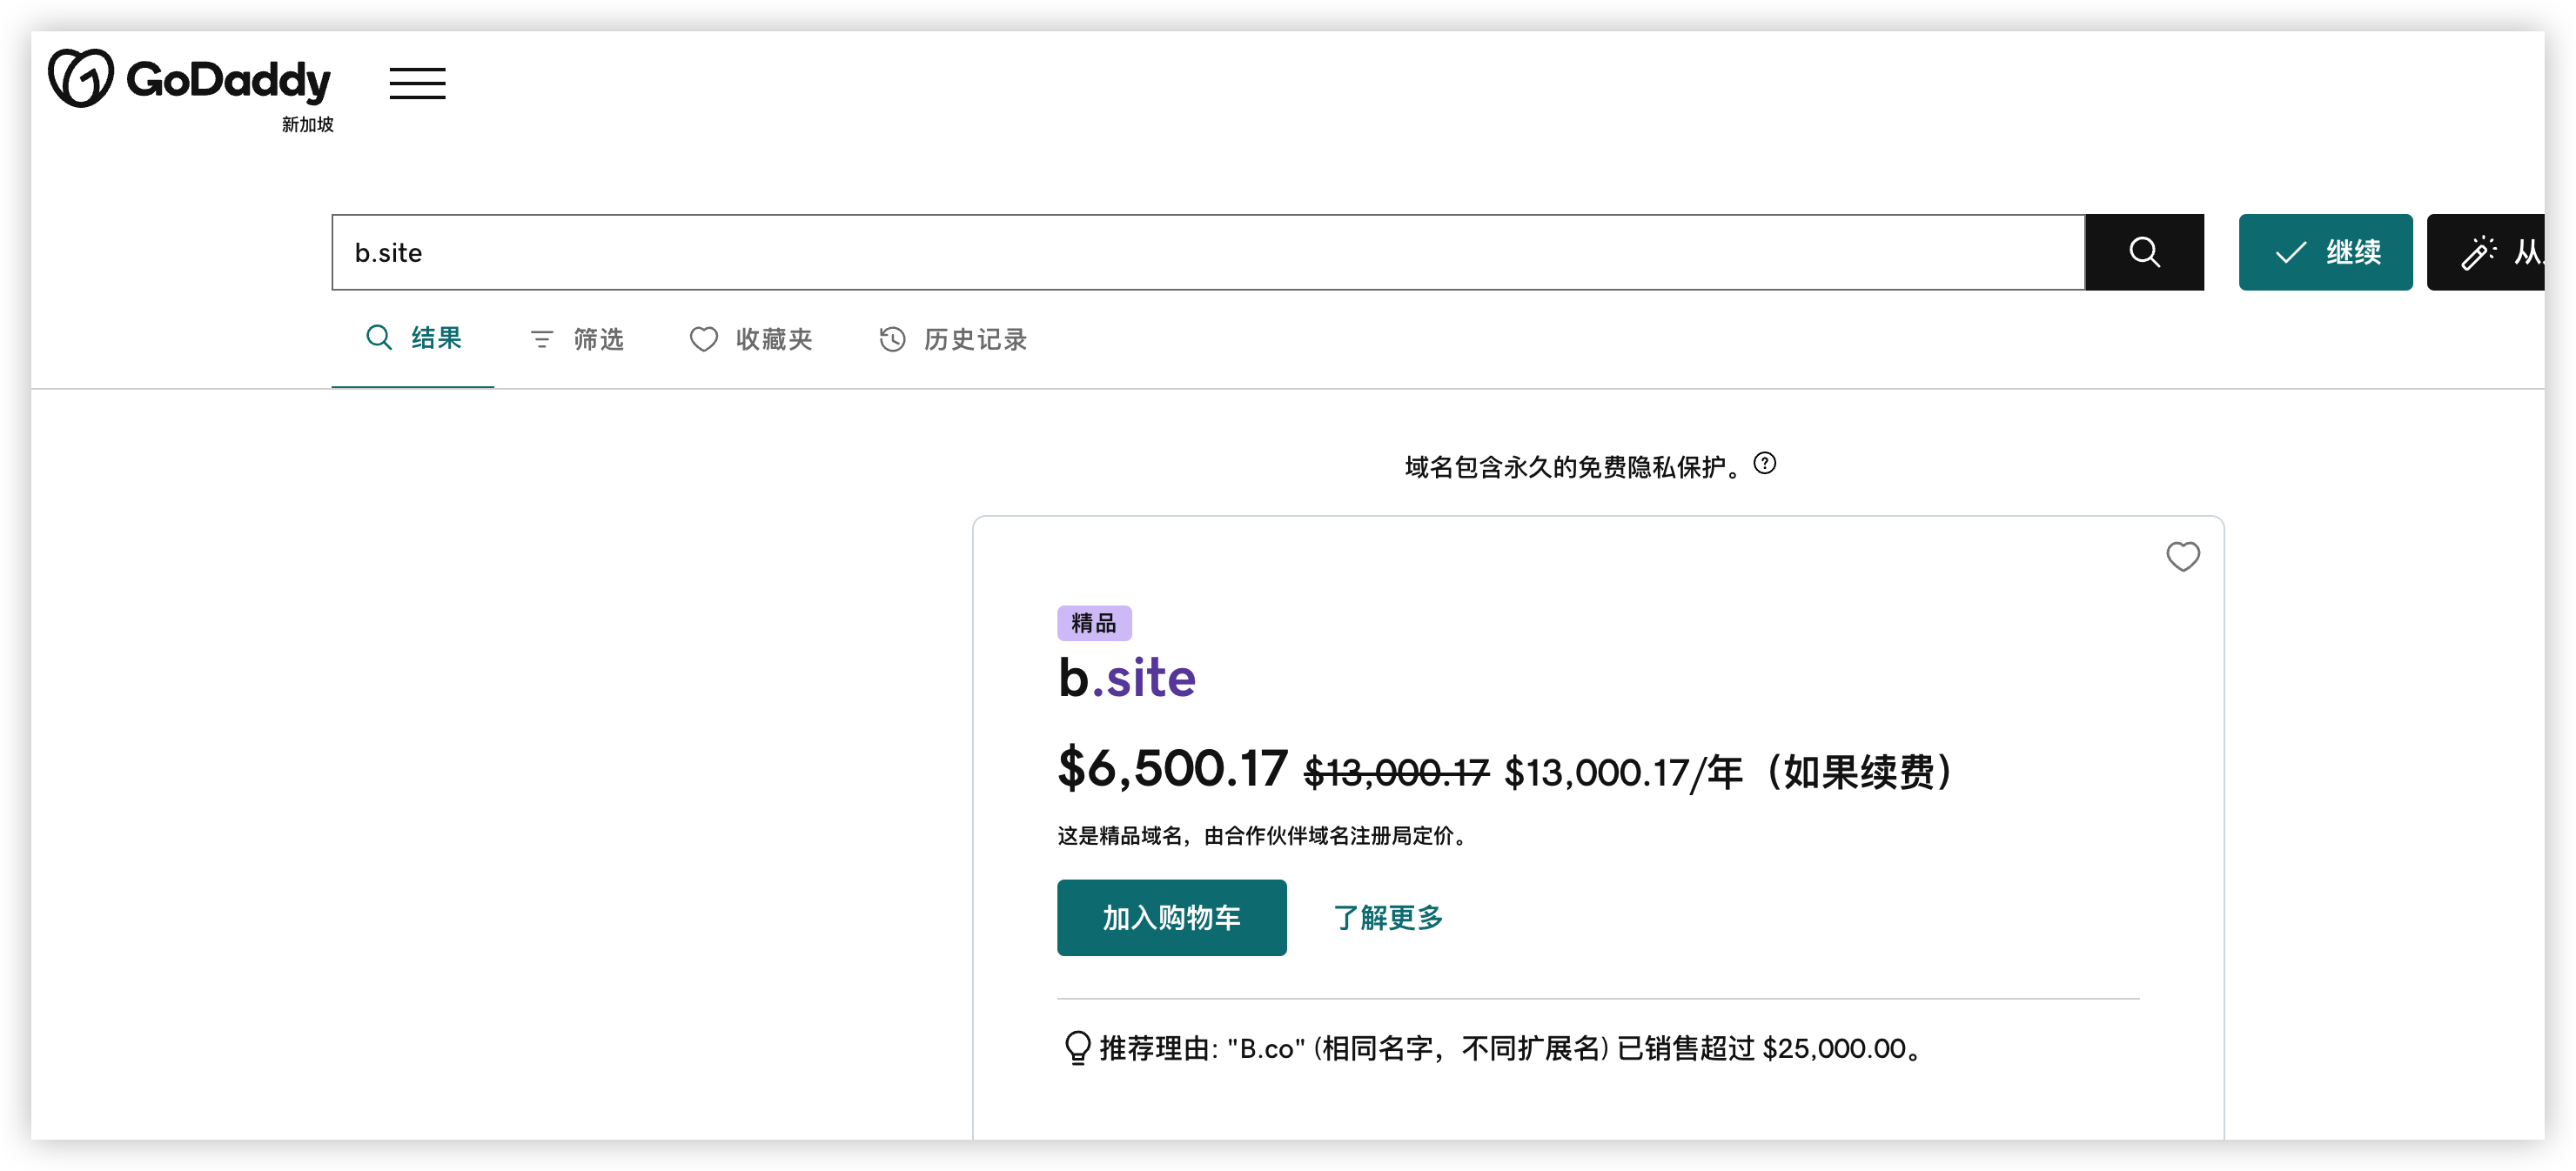Click the 收藏夹 heart icon in the tabs
Viewport: 2576px width, 1171px height.
click(x=703, y=340)
